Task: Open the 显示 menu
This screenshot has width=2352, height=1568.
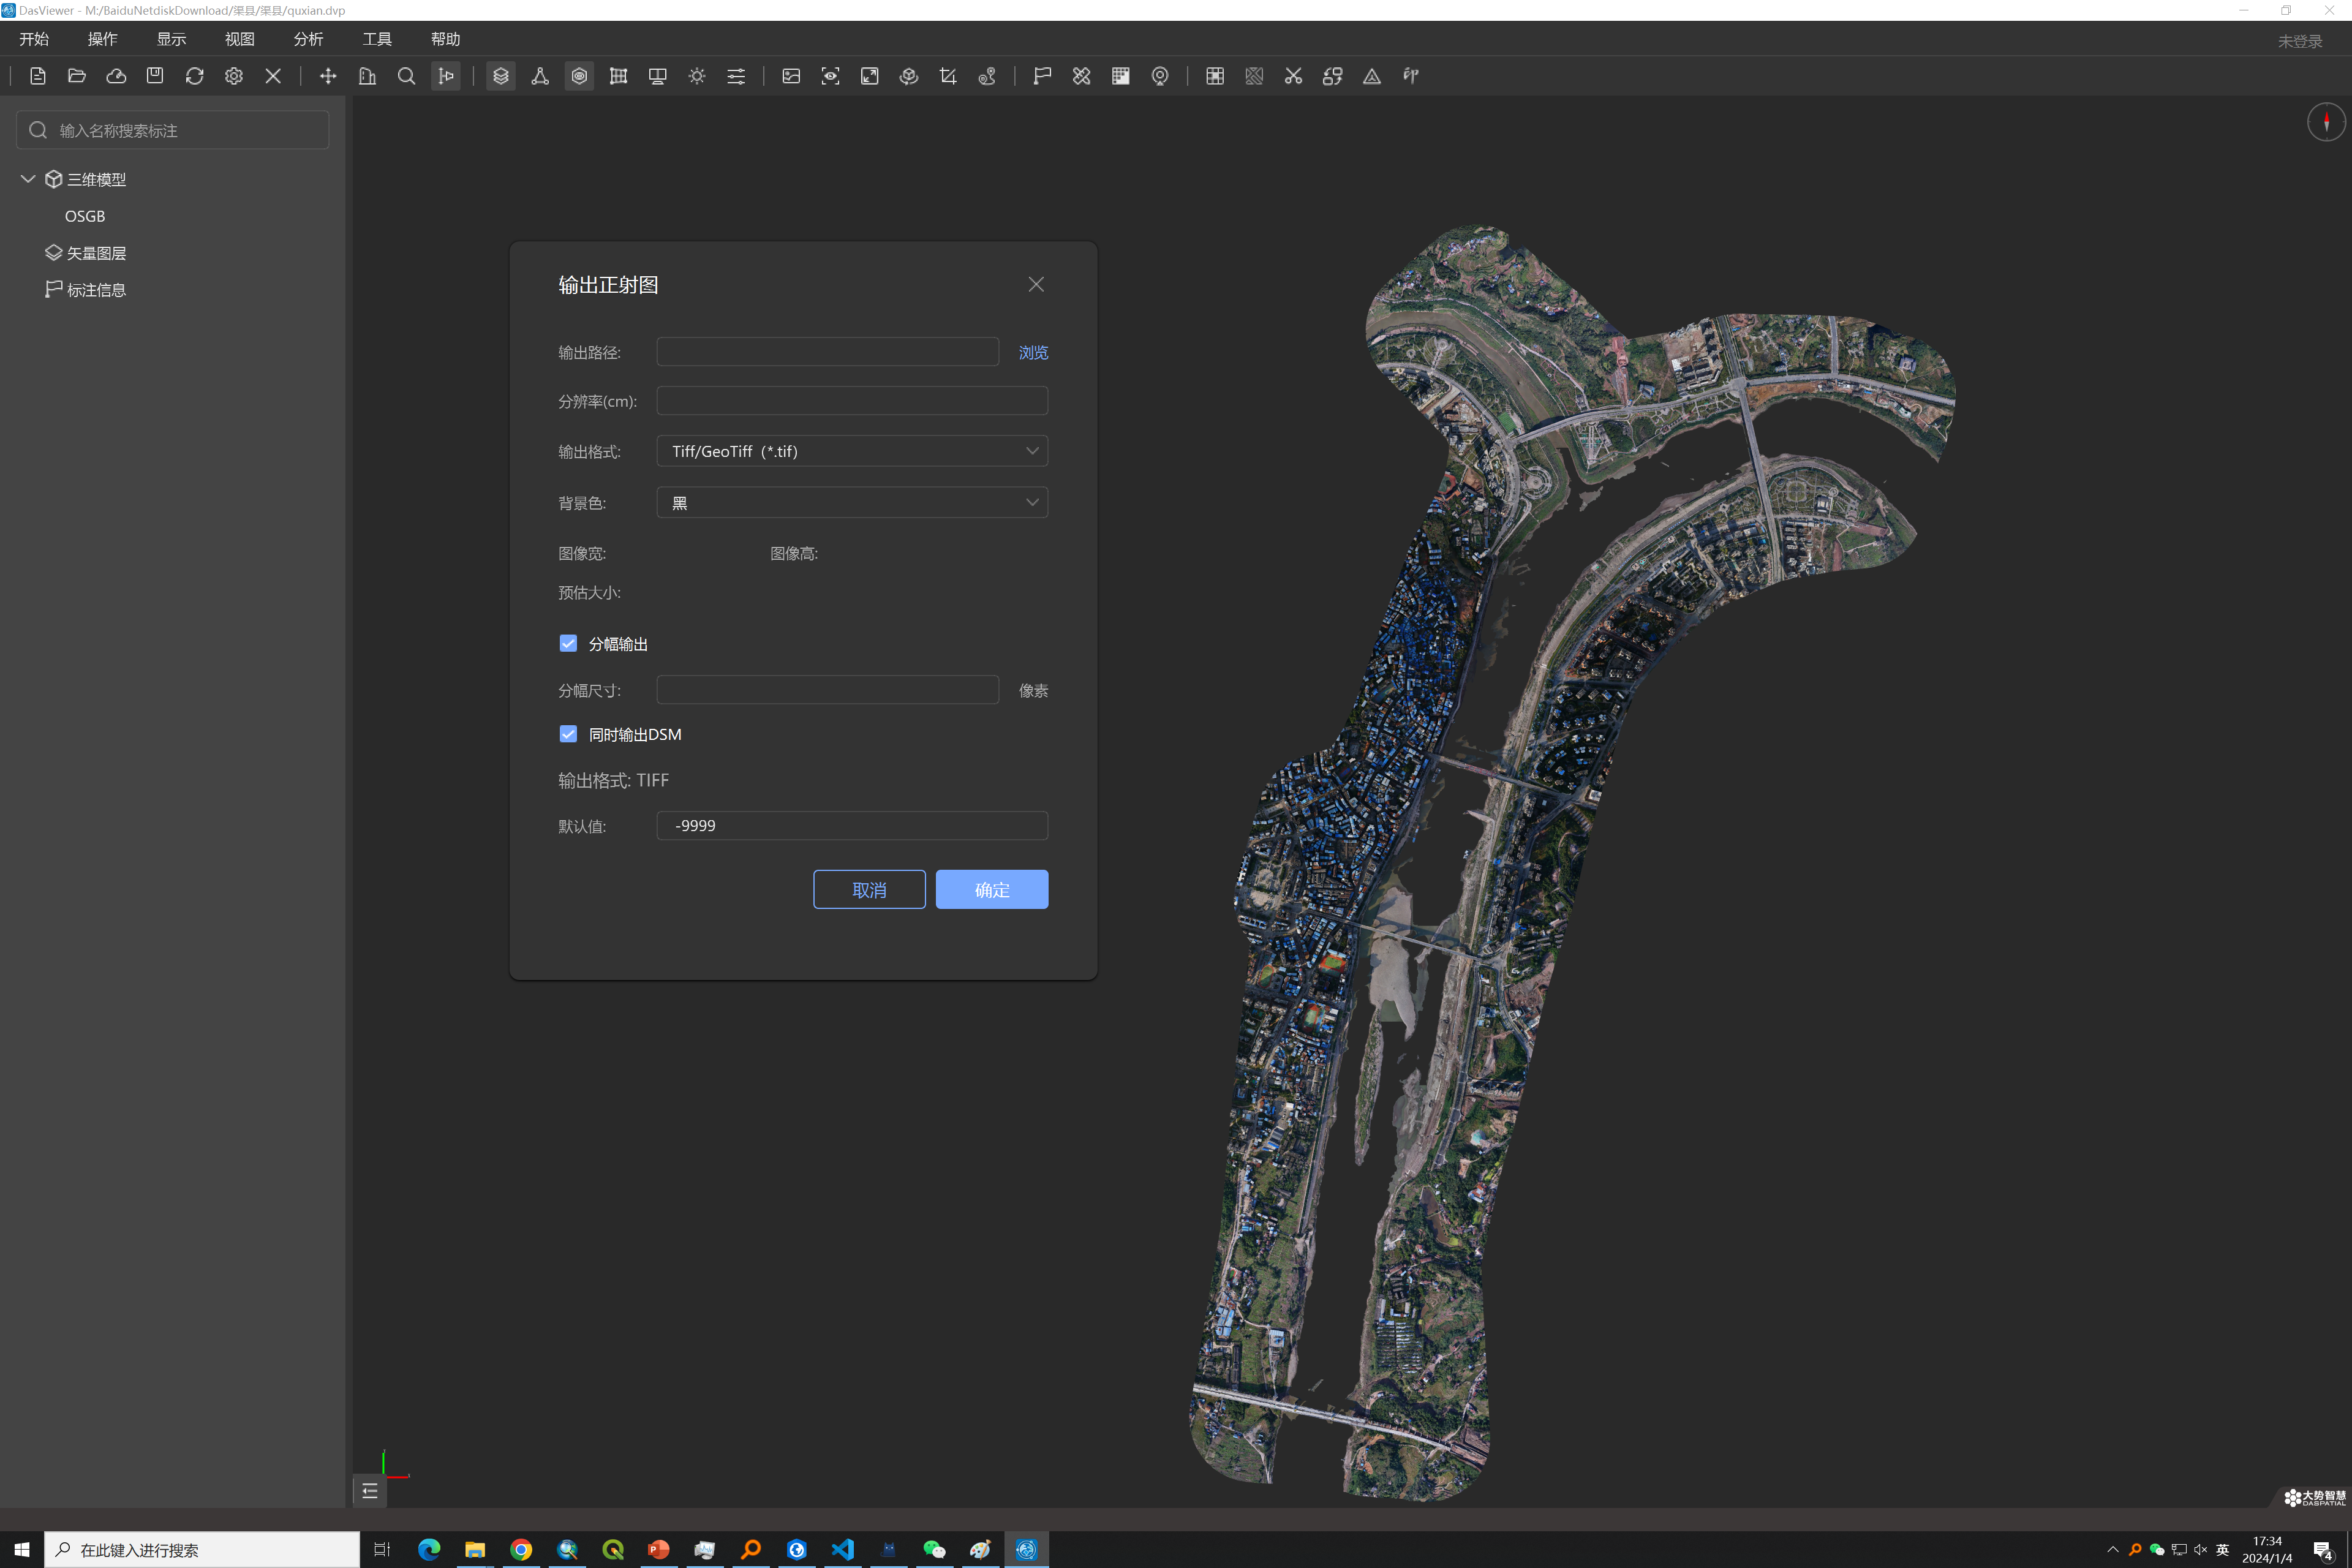Action: pos(171,39)
